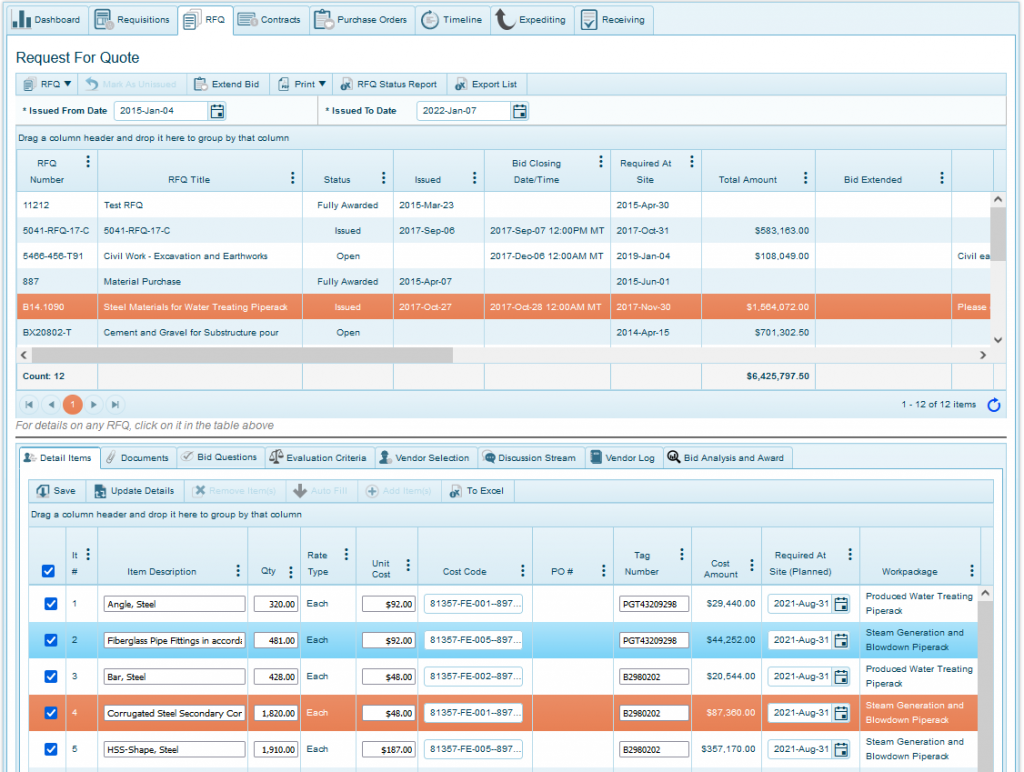Open the RFQ Title column options menu
This screenshot has height=772, width=1024.
point(292,178)
